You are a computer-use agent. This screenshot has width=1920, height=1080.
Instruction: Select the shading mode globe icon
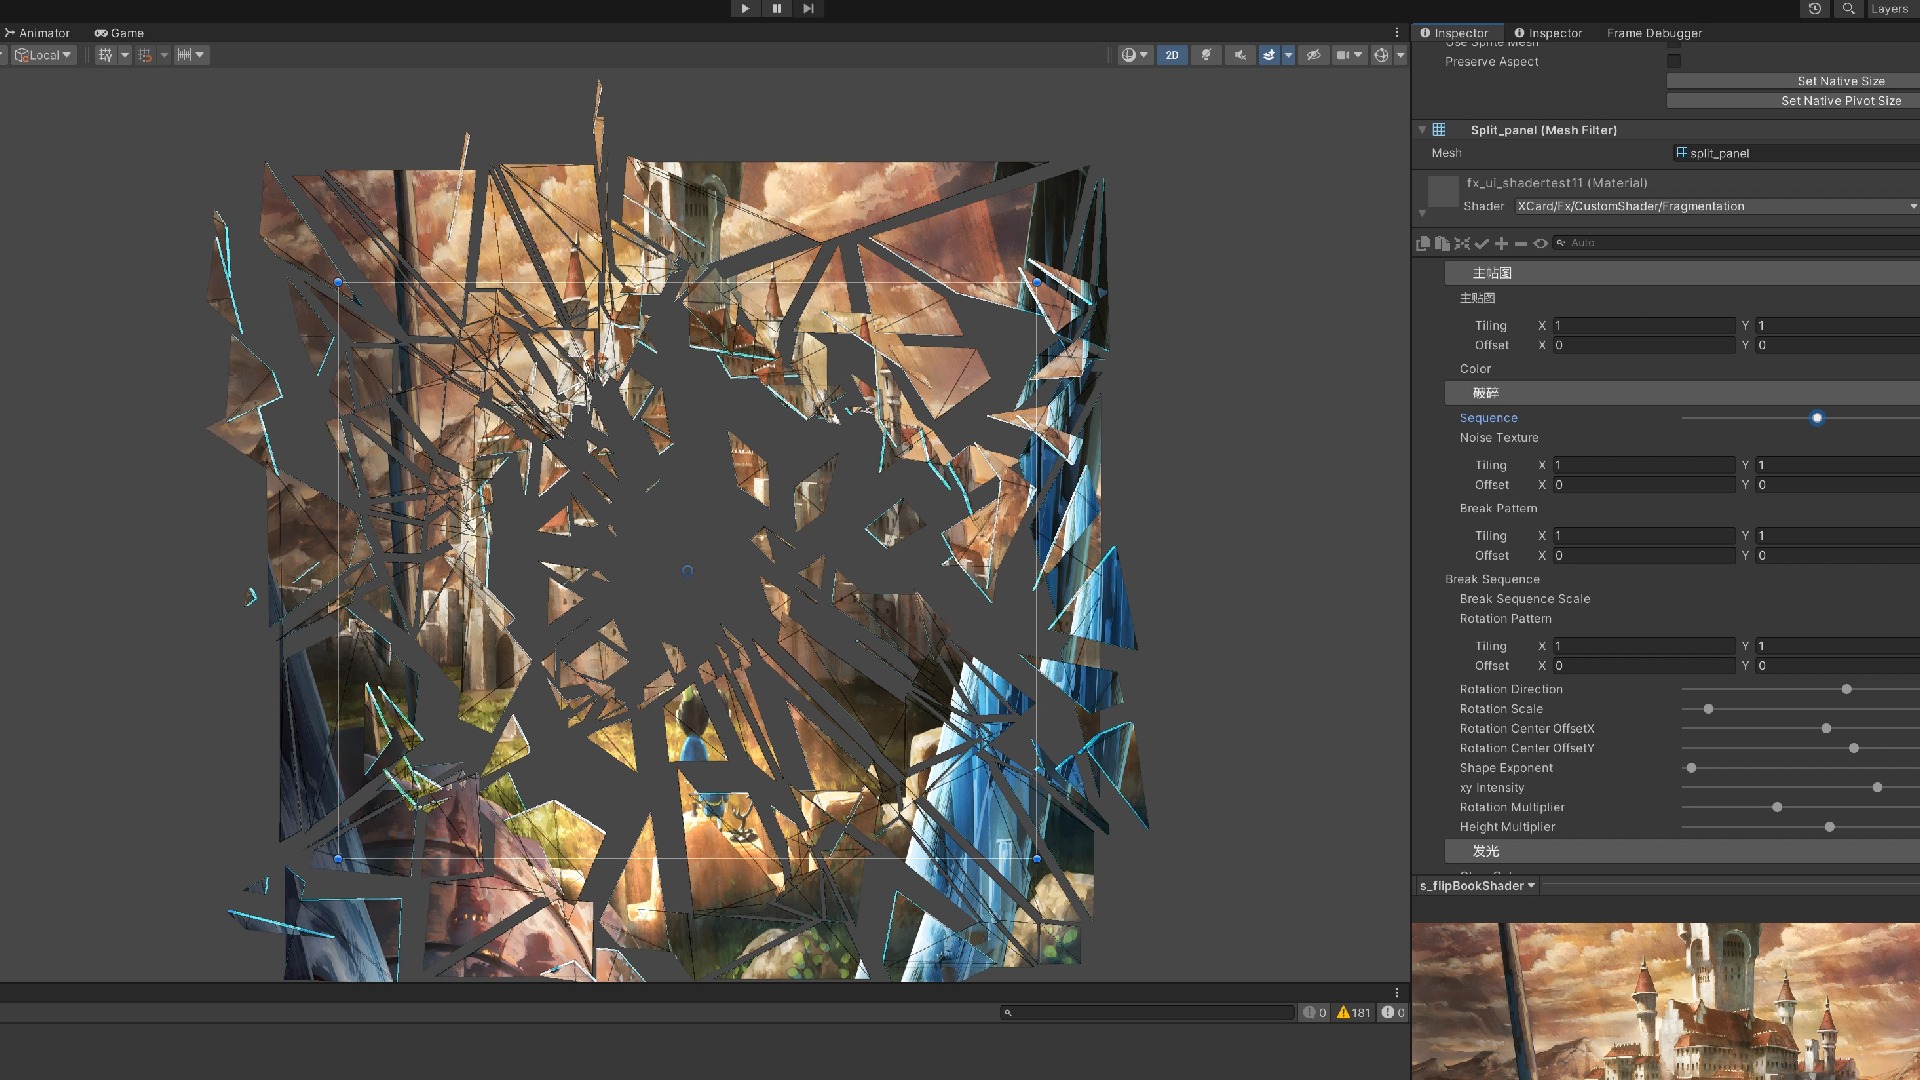click(x=1130, y=55)
